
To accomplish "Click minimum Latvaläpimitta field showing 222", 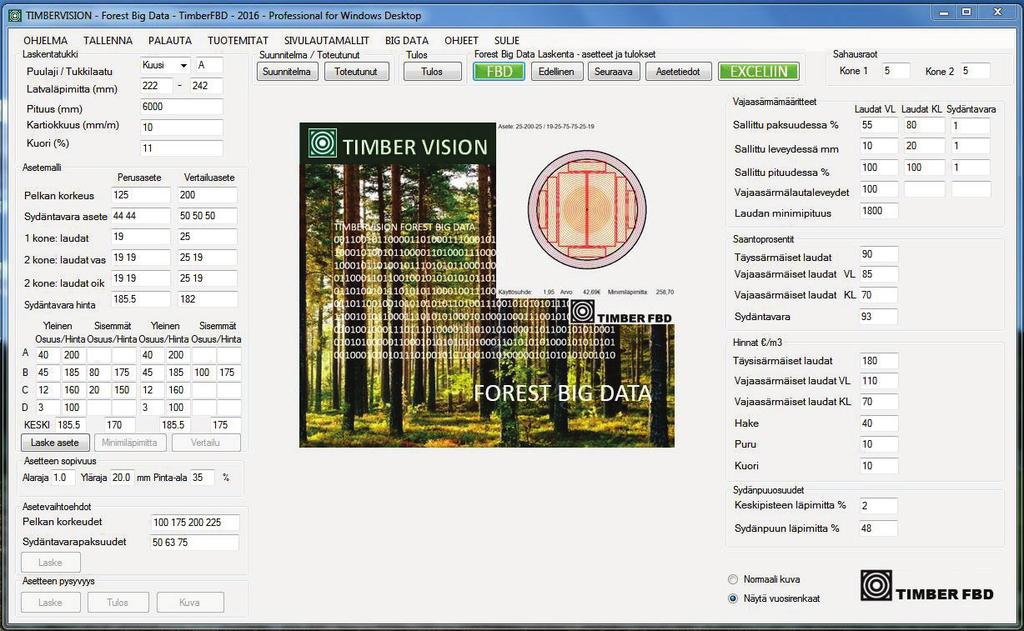I will pos(156,86).
